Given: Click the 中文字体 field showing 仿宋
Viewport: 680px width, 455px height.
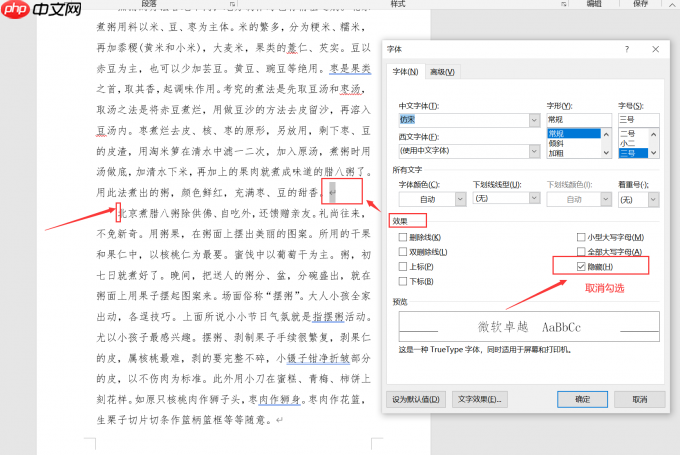Looking at the screenshot, I should click(x=464, y=120).
